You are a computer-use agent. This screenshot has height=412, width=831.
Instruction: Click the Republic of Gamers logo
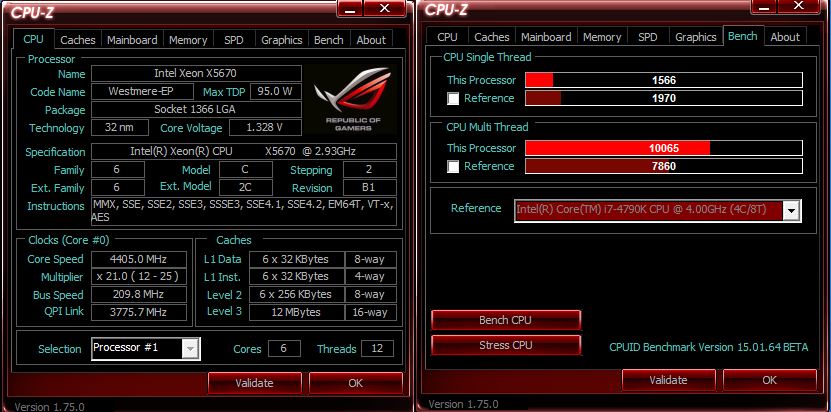[x=352, y=99]
